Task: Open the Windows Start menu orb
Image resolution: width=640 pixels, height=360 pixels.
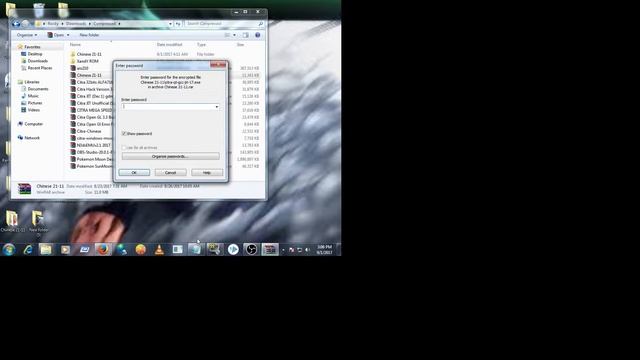Action: [x=9, y=249]
